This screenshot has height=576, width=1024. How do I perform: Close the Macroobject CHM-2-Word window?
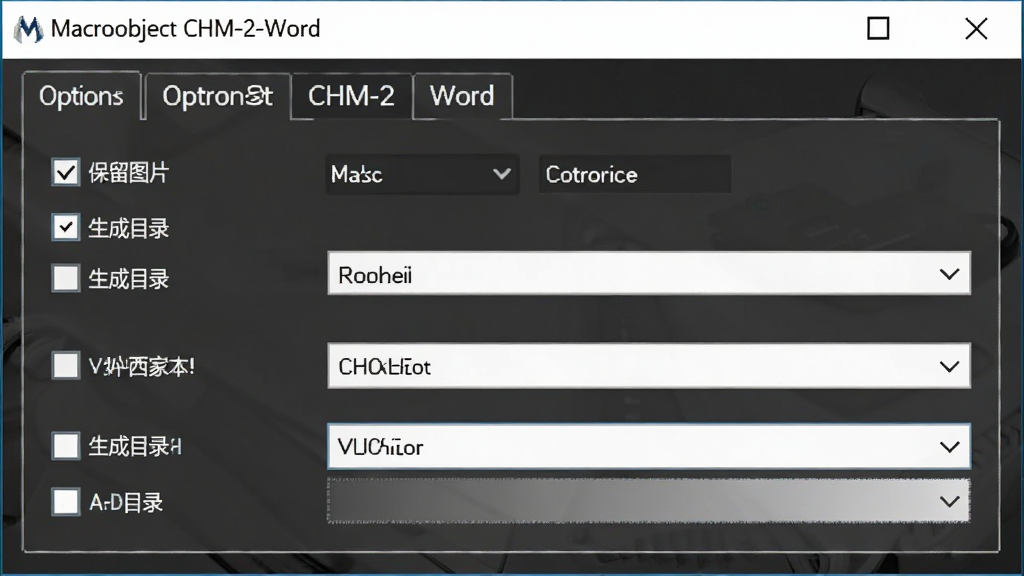[x=976, y=29]
